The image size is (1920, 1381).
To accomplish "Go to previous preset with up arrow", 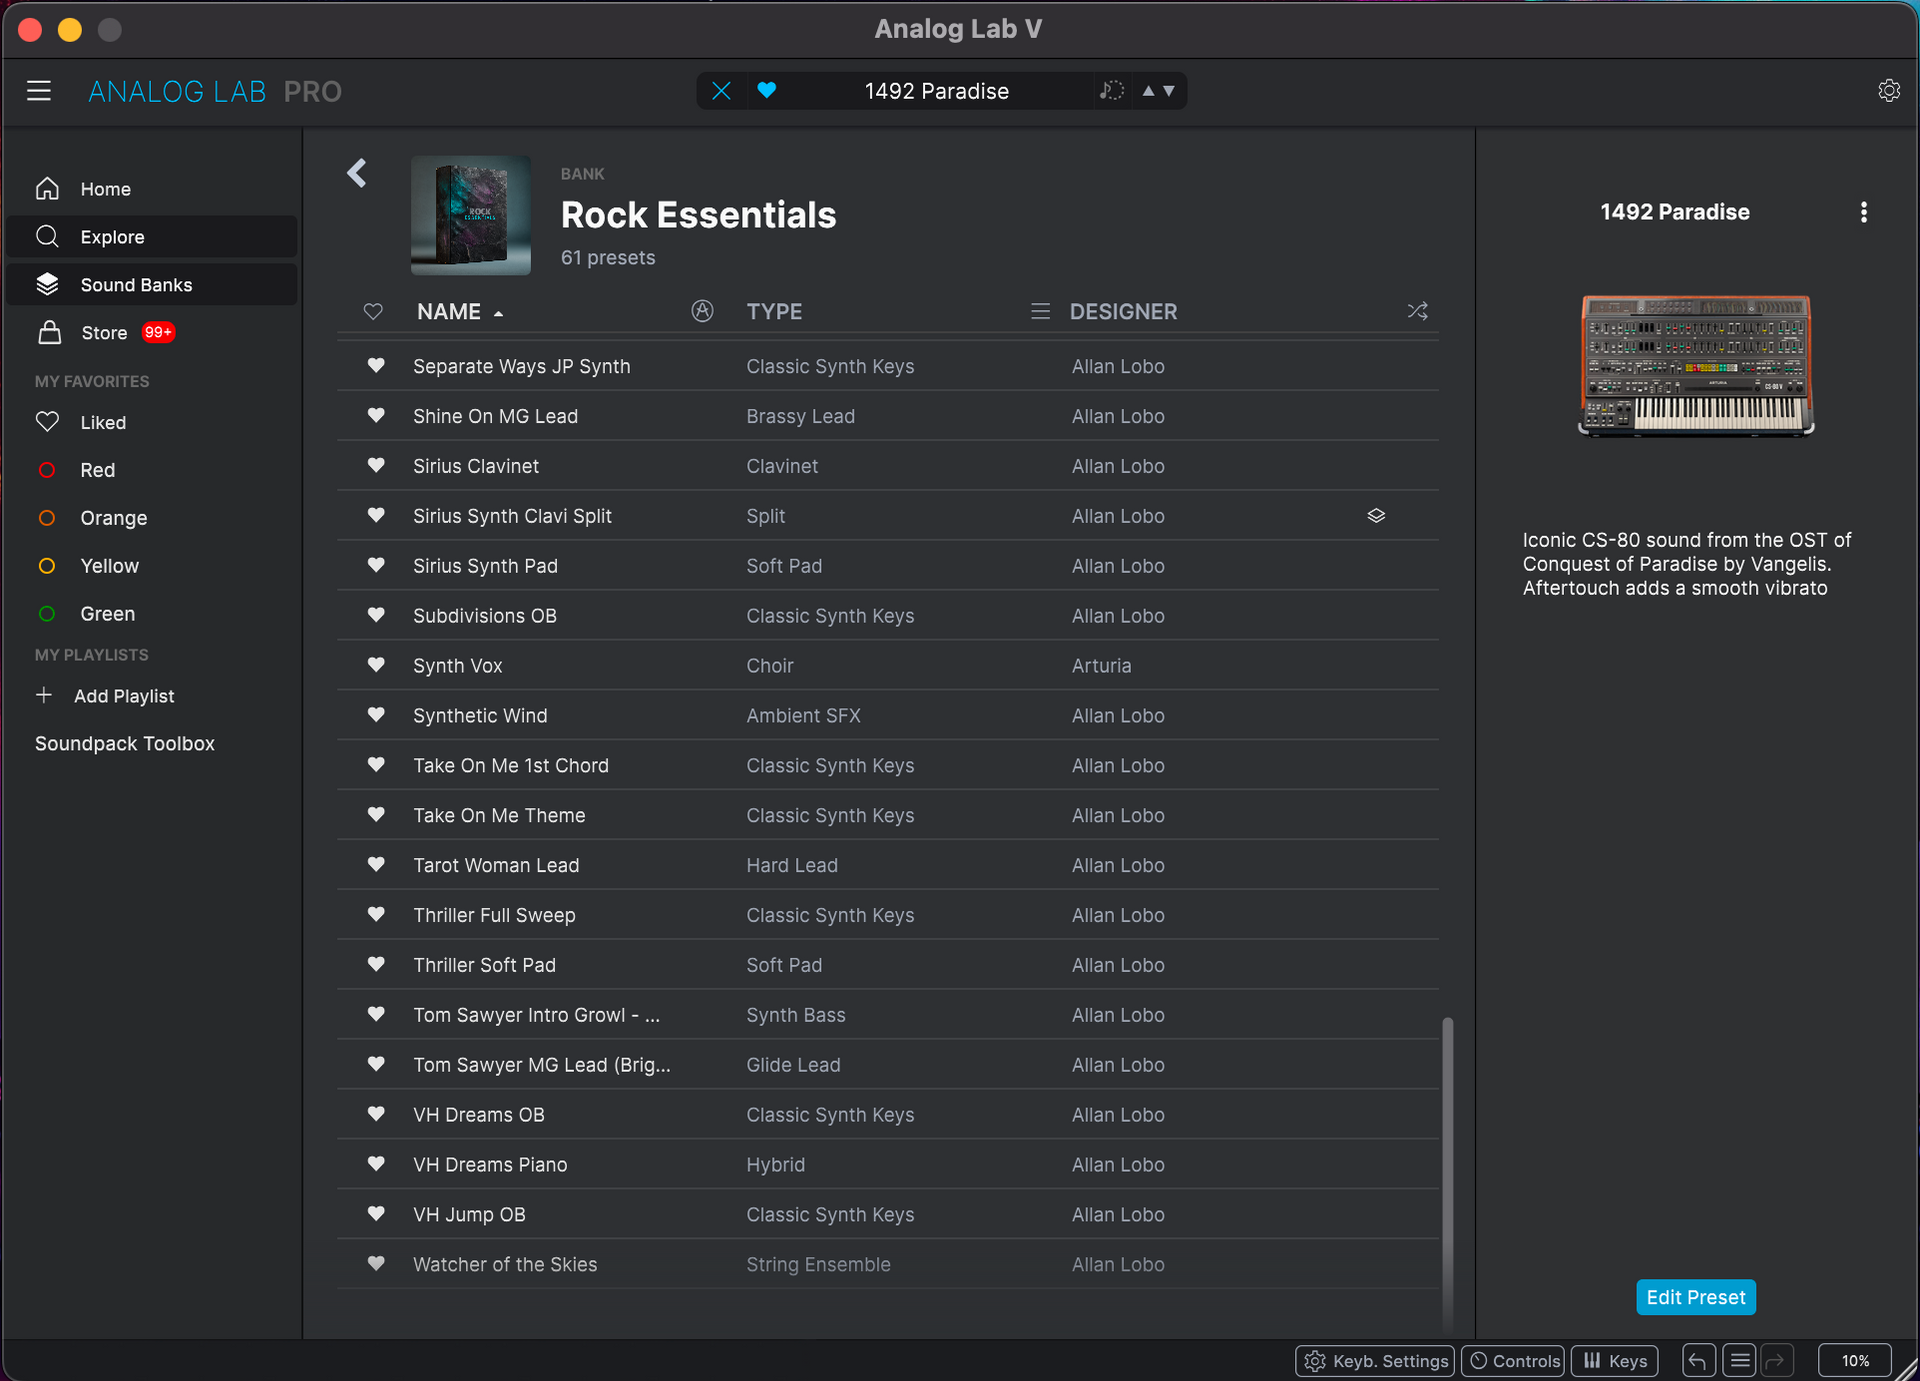I will tap(1148, 91).
